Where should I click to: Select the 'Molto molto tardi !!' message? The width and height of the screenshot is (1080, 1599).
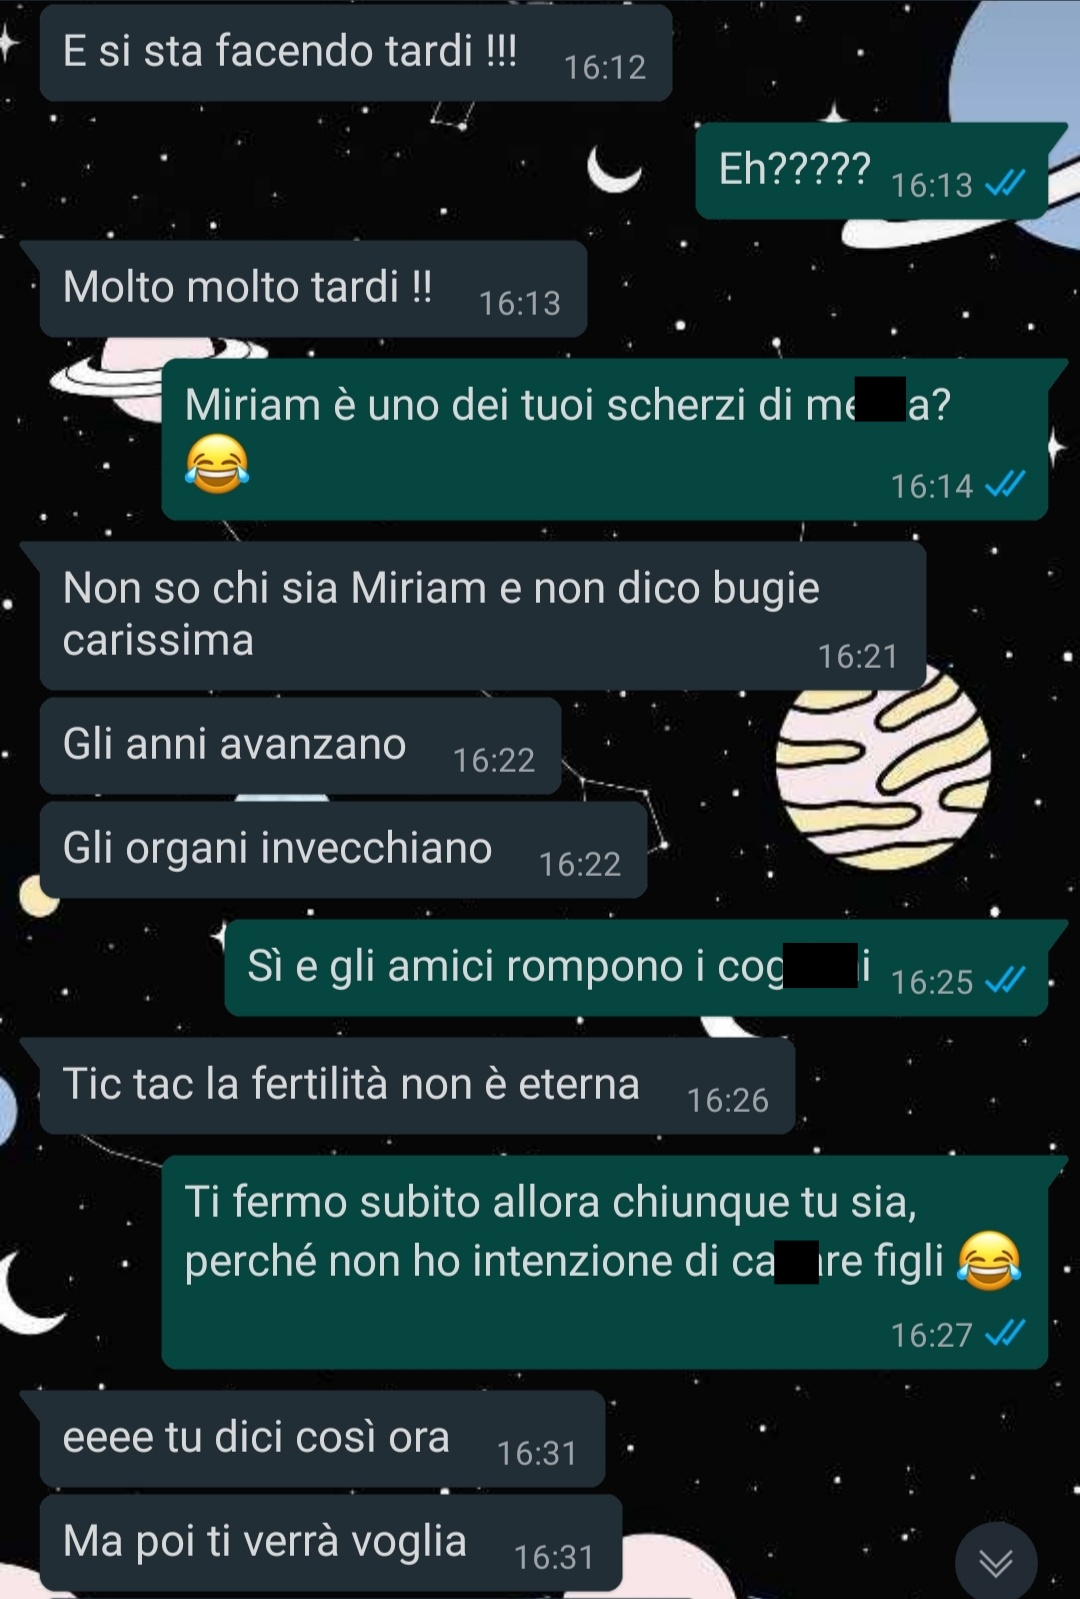coord(312,289)
